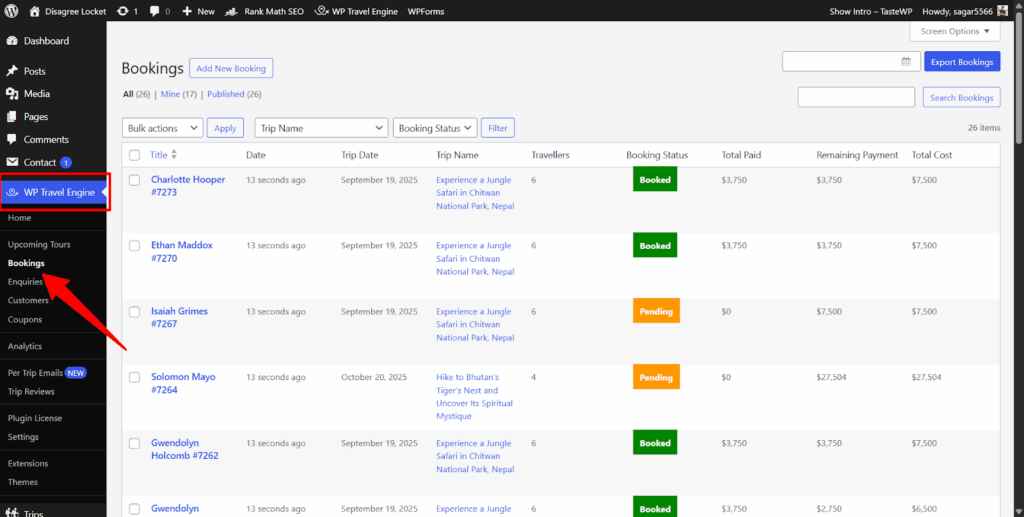The width and height of the screenshot is (1024, 517).
Task: Open Dashboard from the sidebar
Action: (x=46, y=41)
